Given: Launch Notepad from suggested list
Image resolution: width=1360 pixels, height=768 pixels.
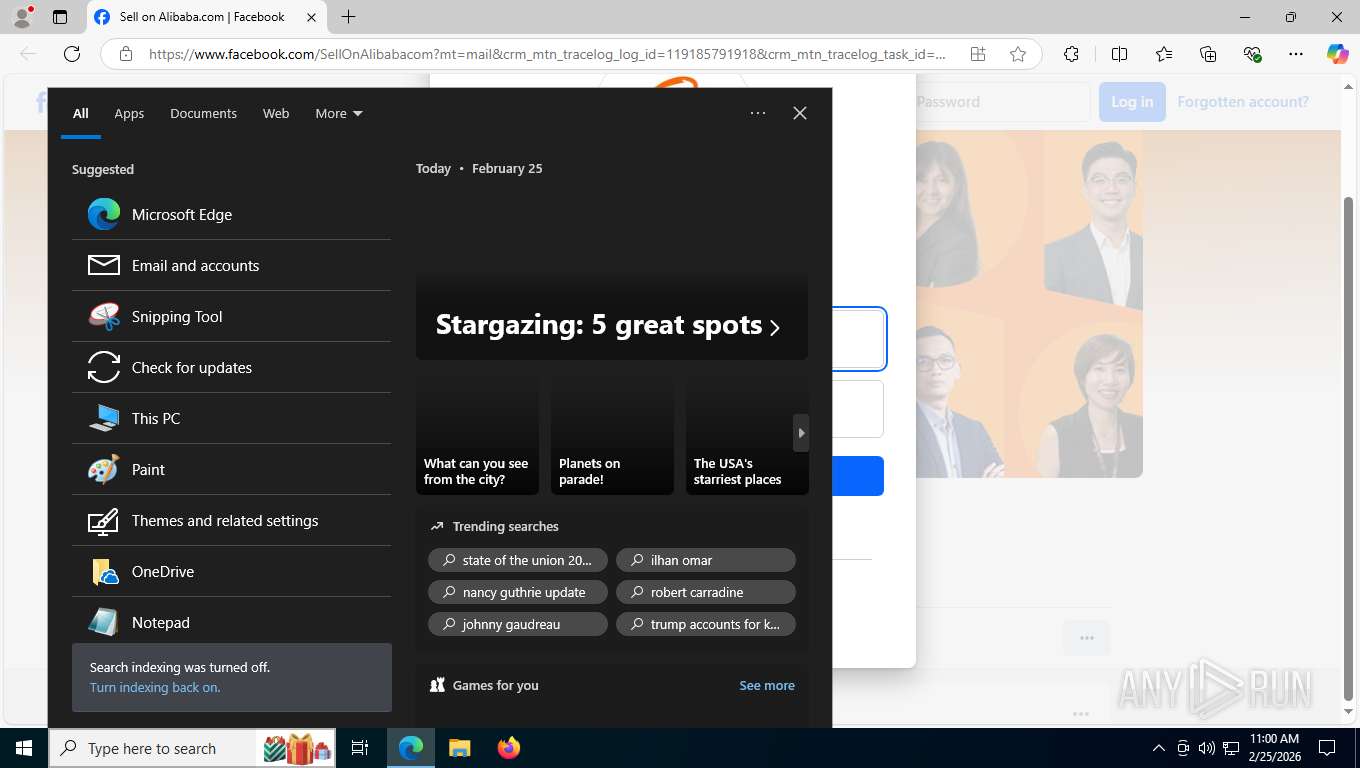Looking at the screenshot, I should [x=231, y=622].
